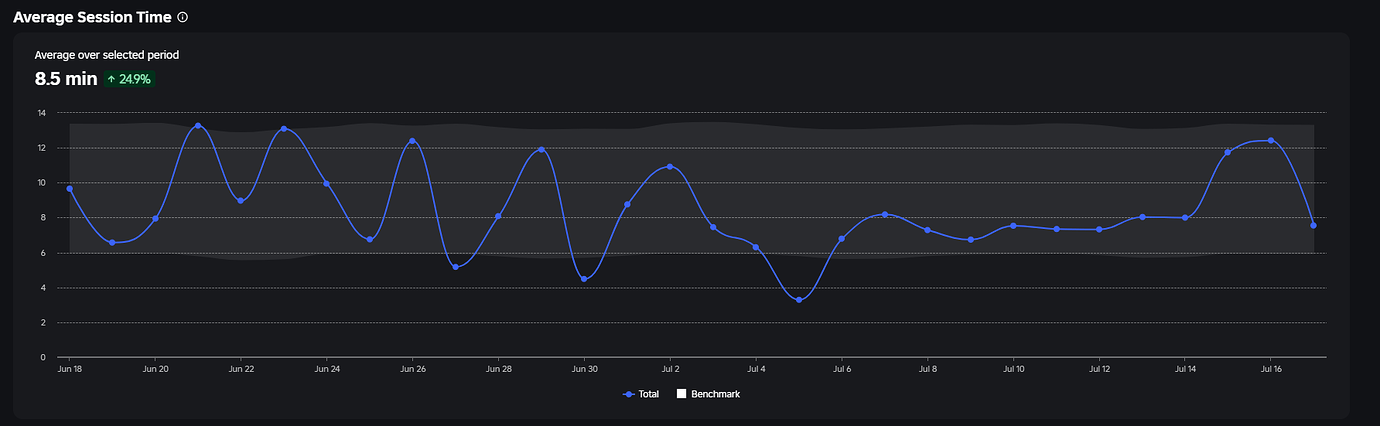Select the final data point after Jul 16
The image size is (1380, 426).
click(x=1313, y=225)
